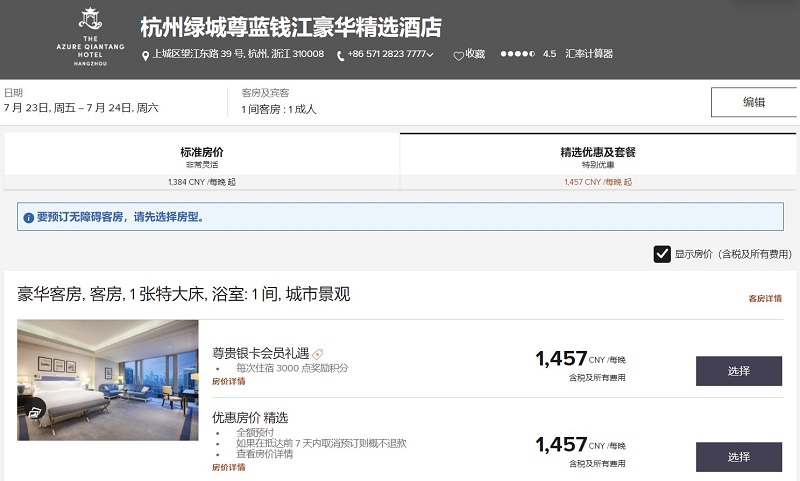Click the deluxe room photo thumbnail
Screen dimensions: 800x481
[108, 380]
